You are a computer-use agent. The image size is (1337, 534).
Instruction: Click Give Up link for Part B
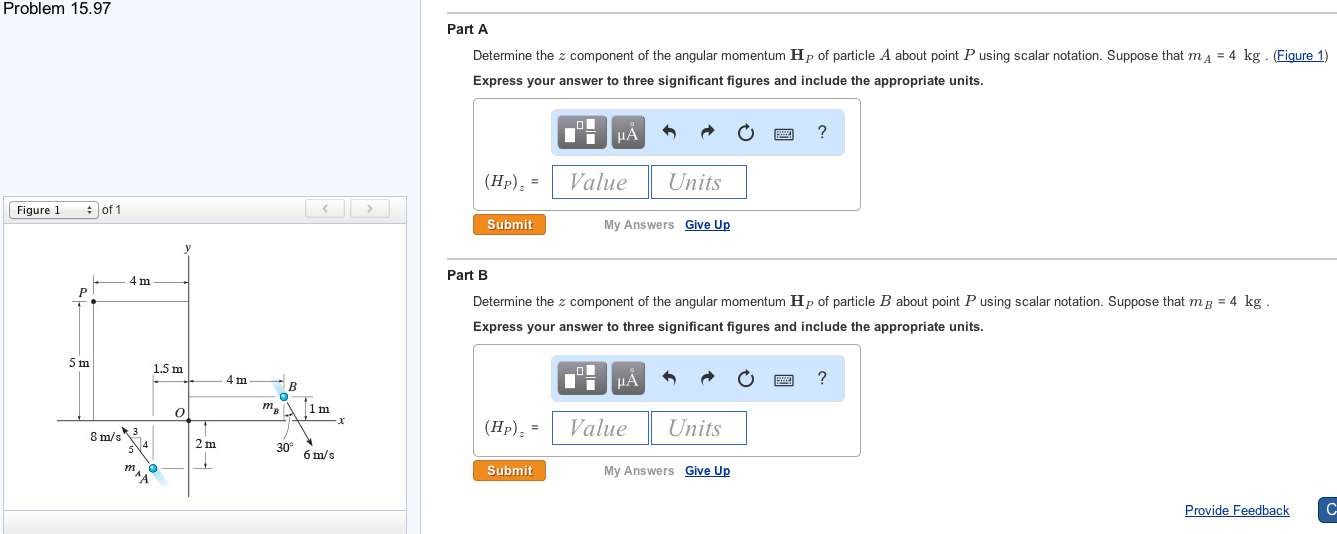coord(707,471)
